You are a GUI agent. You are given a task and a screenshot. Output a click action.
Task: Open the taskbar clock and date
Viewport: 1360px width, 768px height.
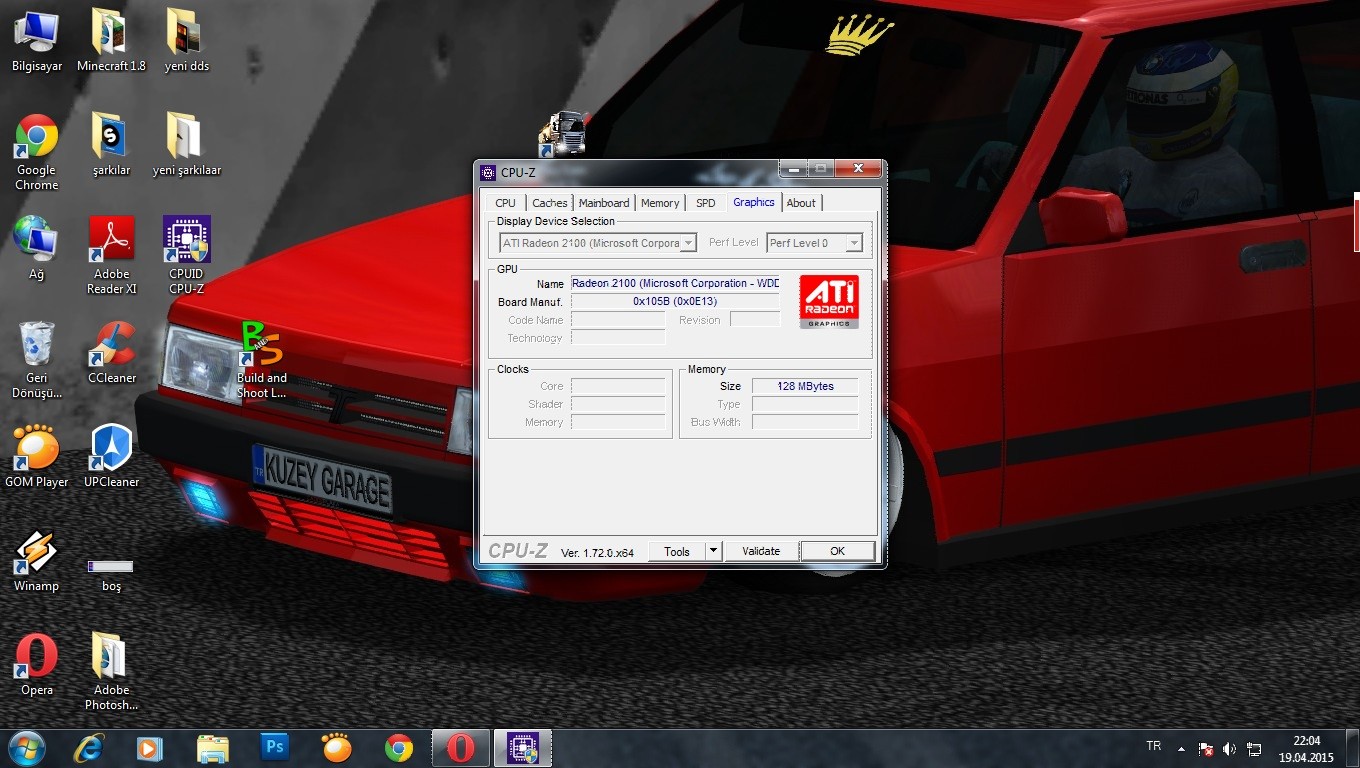pos(1306,749)
